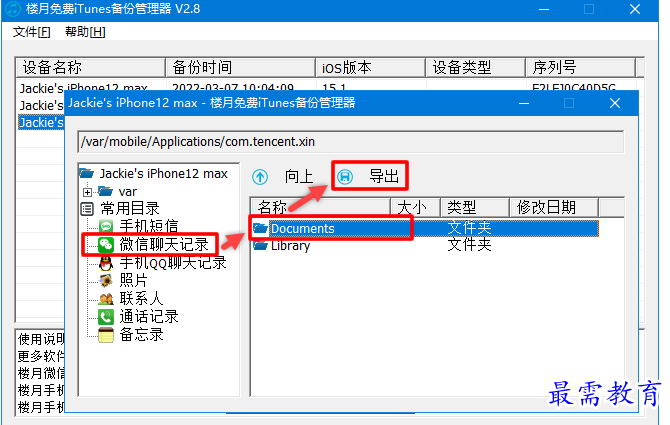Viewport: 670px width, 425px height.
Task: Select Jackie's iPhone12 max root node
Action: (164, 173)
